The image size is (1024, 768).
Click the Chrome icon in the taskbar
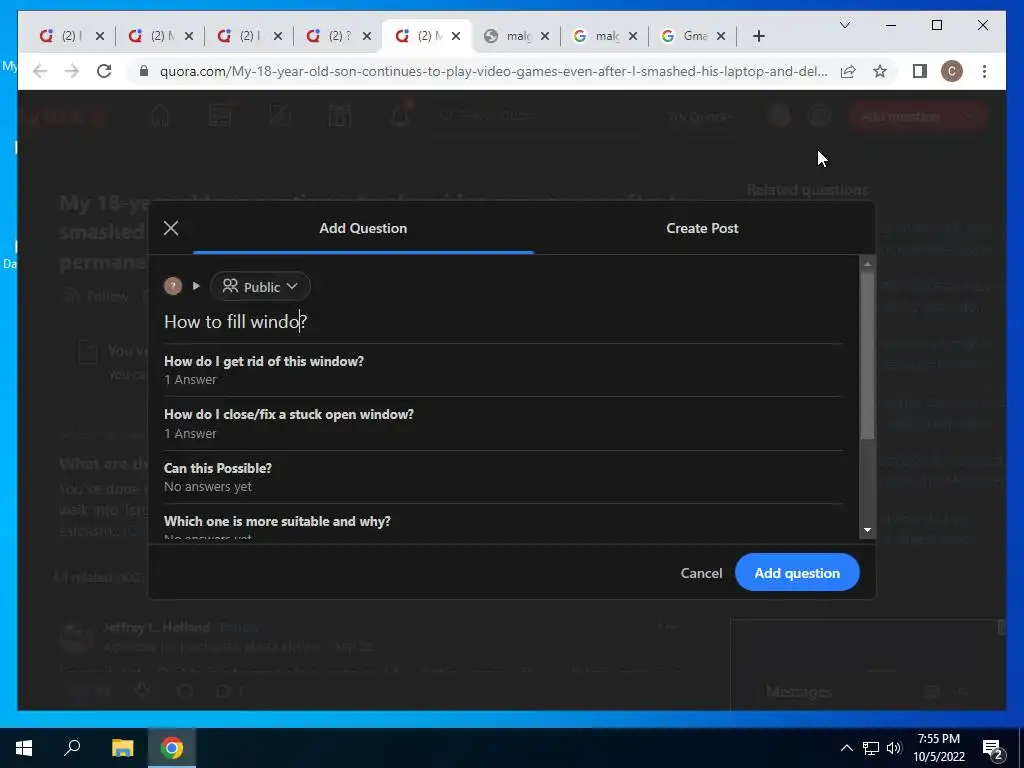(x=172, y=748)
